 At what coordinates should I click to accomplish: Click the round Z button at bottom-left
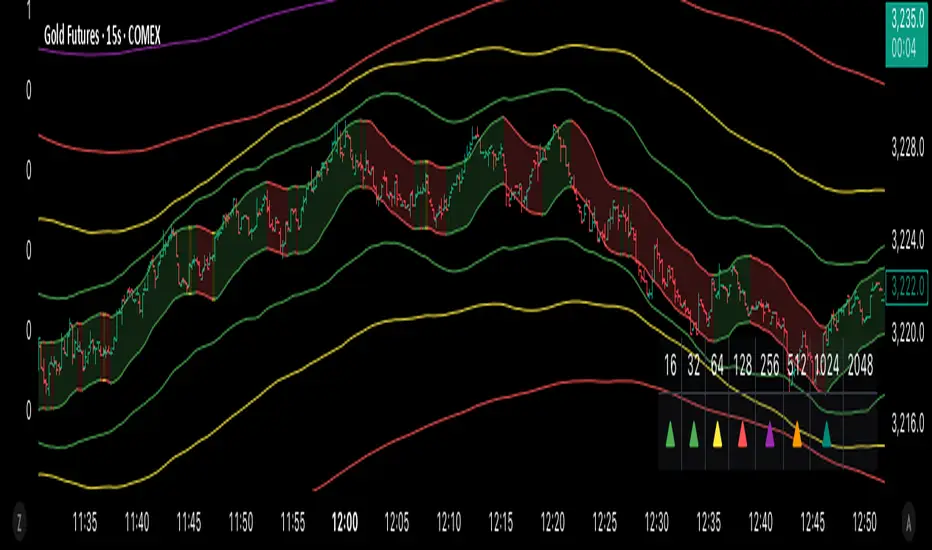pos(20,523)
